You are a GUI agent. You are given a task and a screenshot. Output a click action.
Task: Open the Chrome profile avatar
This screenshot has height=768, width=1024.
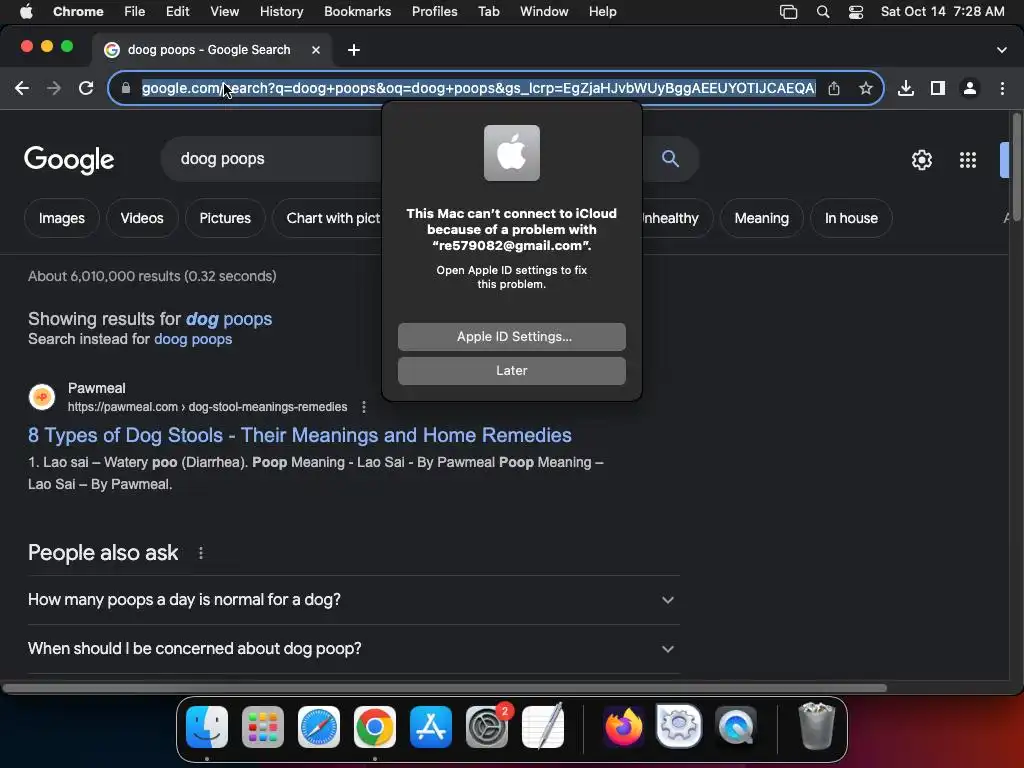(970, 88)
